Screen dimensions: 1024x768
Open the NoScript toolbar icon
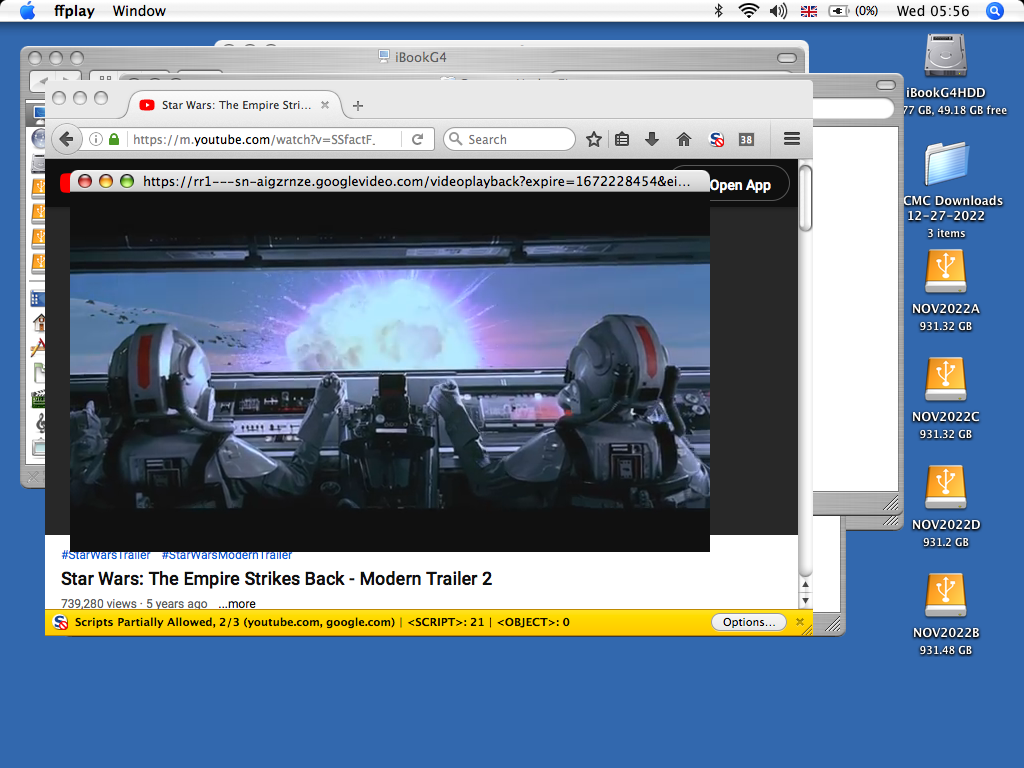pyautogui.click(x=716, y=139)
